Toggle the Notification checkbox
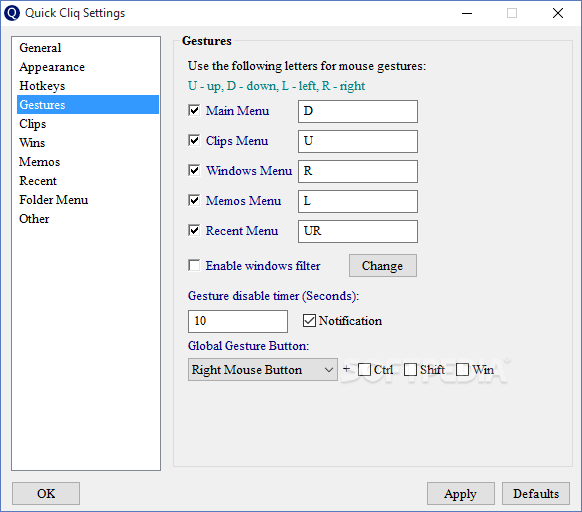 pyautogui.click(x=309, y=320)
